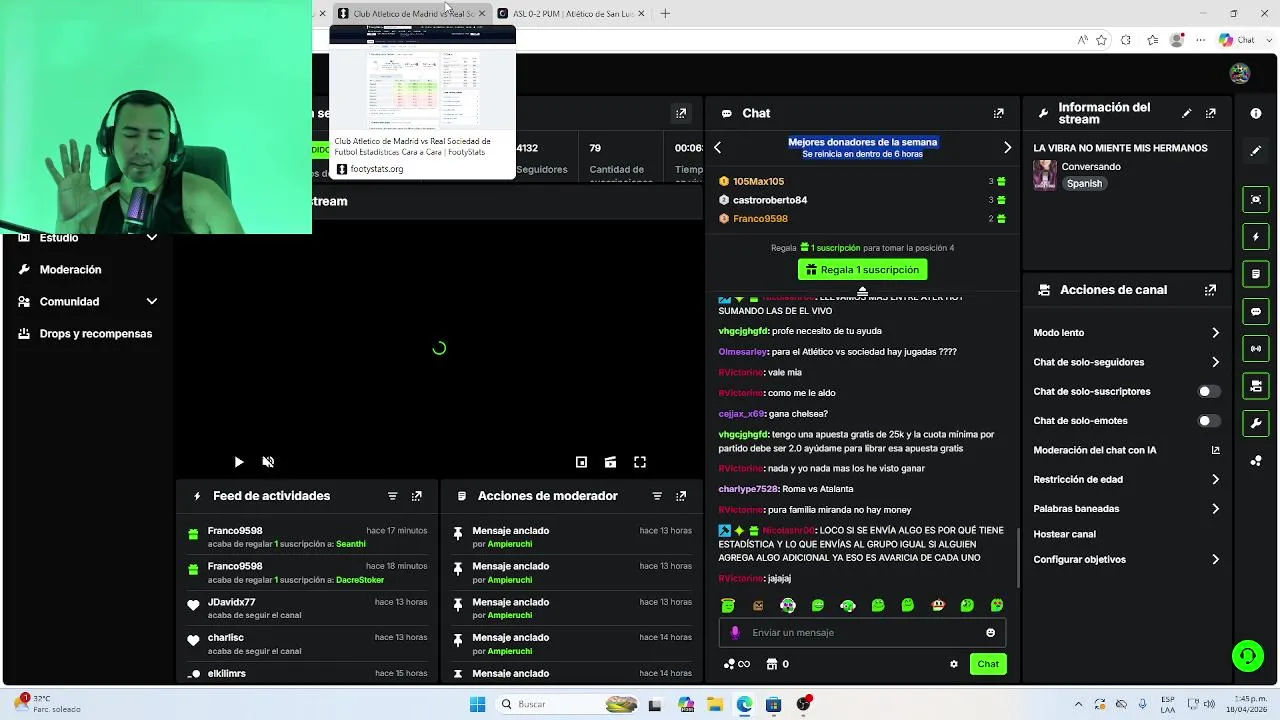Click 105Max105 in top donors
The width and height of the screenshot is (1280, 720).
pos(758,181)
